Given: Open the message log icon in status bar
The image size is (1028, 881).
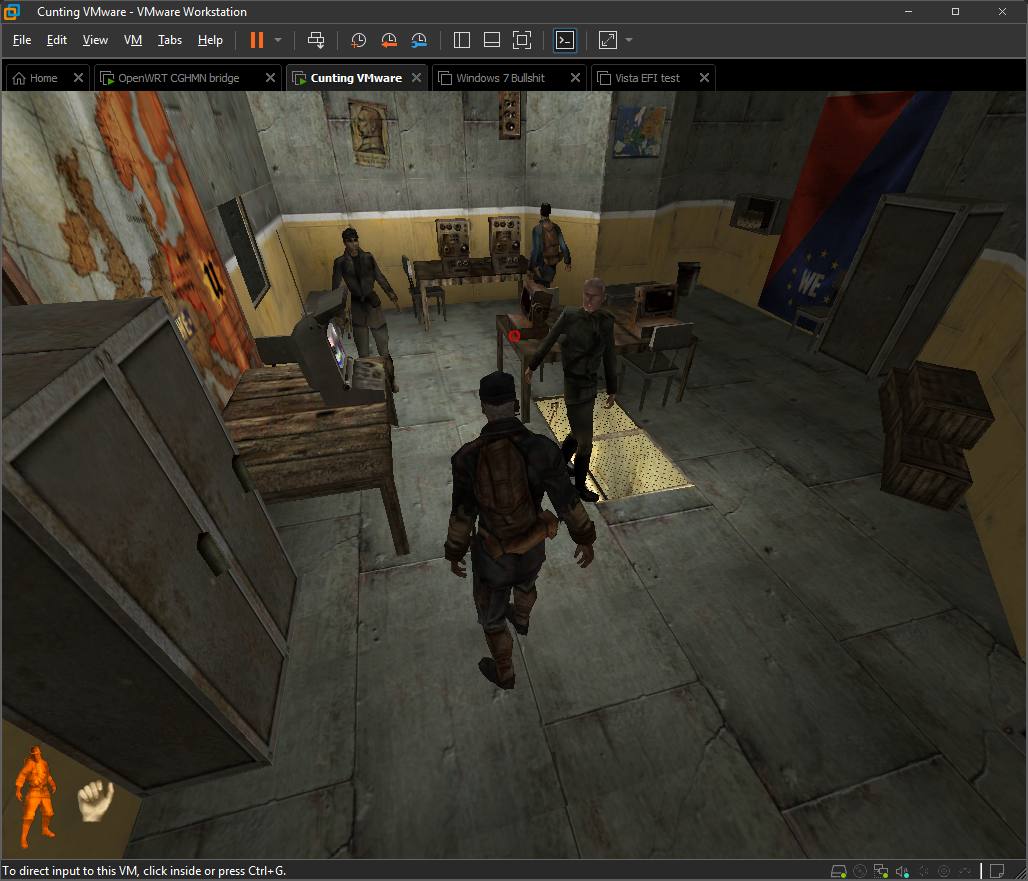Looking at the screenshot, I should 997,871.
